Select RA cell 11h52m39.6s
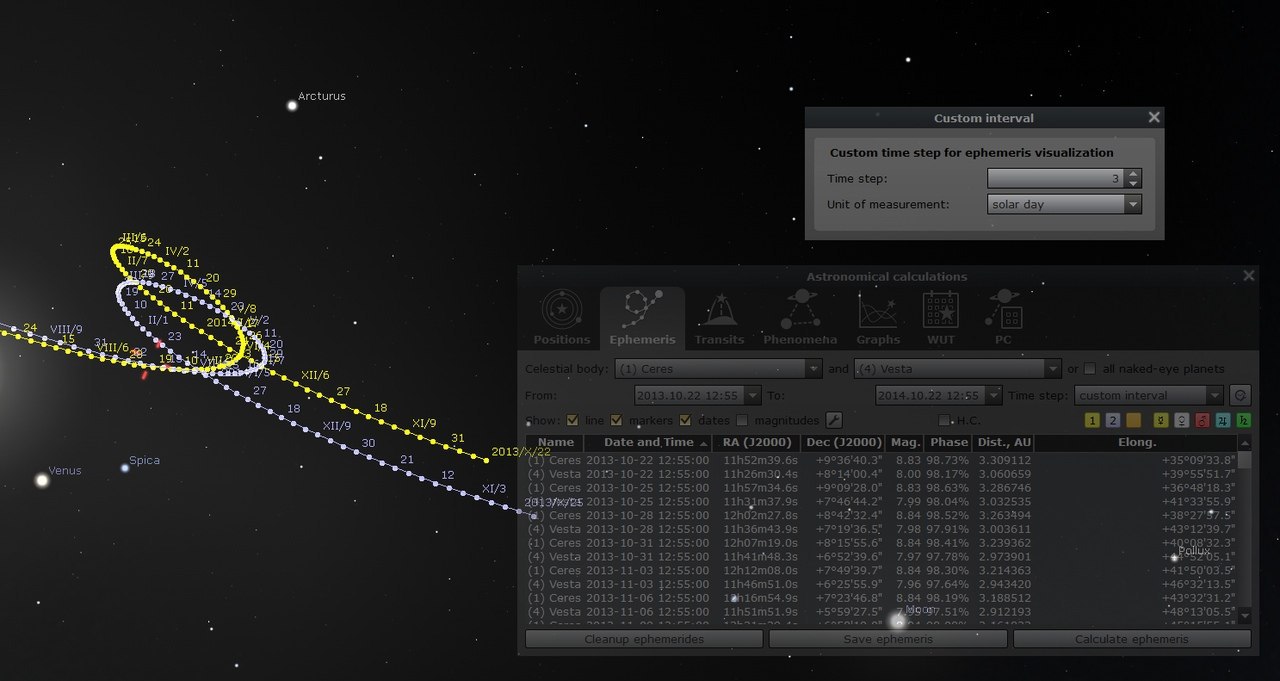 coord(759,460)
